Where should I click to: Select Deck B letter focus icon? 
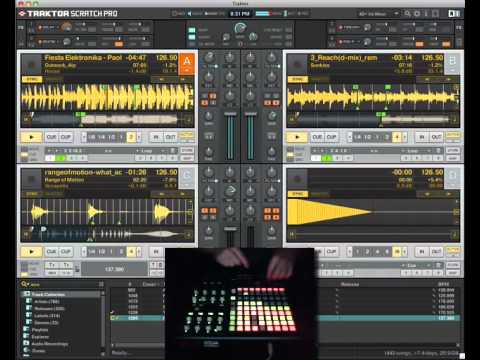point(452,63)
